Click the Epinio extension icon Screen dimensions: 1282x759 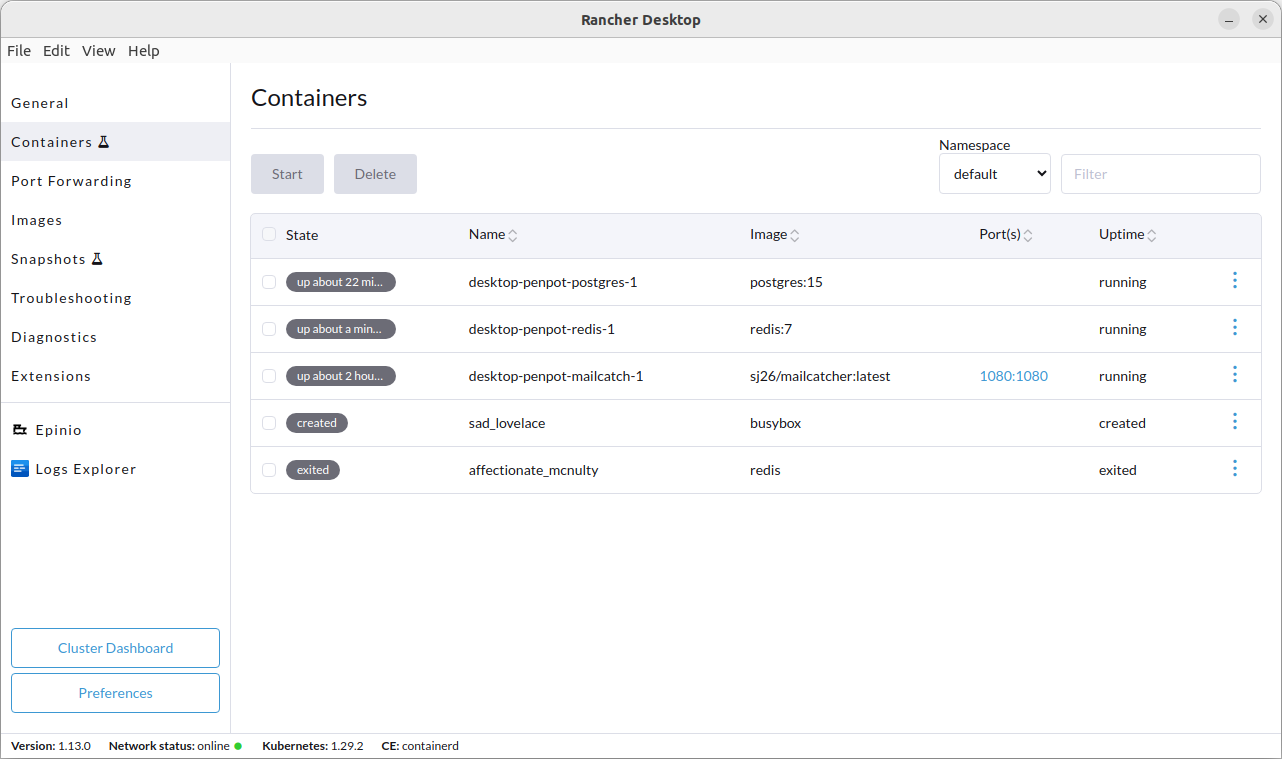point(20,430)
